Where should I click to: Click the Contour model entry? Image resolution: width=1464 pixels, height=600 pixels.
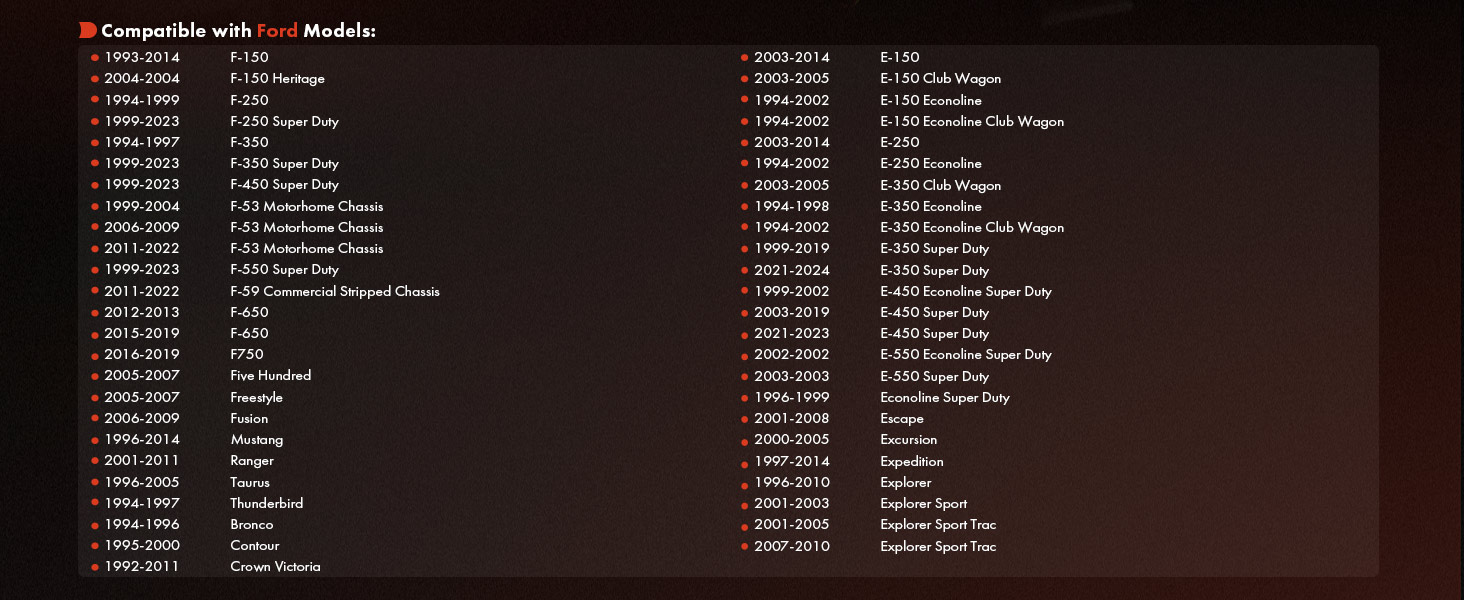[x=254, y=545]
